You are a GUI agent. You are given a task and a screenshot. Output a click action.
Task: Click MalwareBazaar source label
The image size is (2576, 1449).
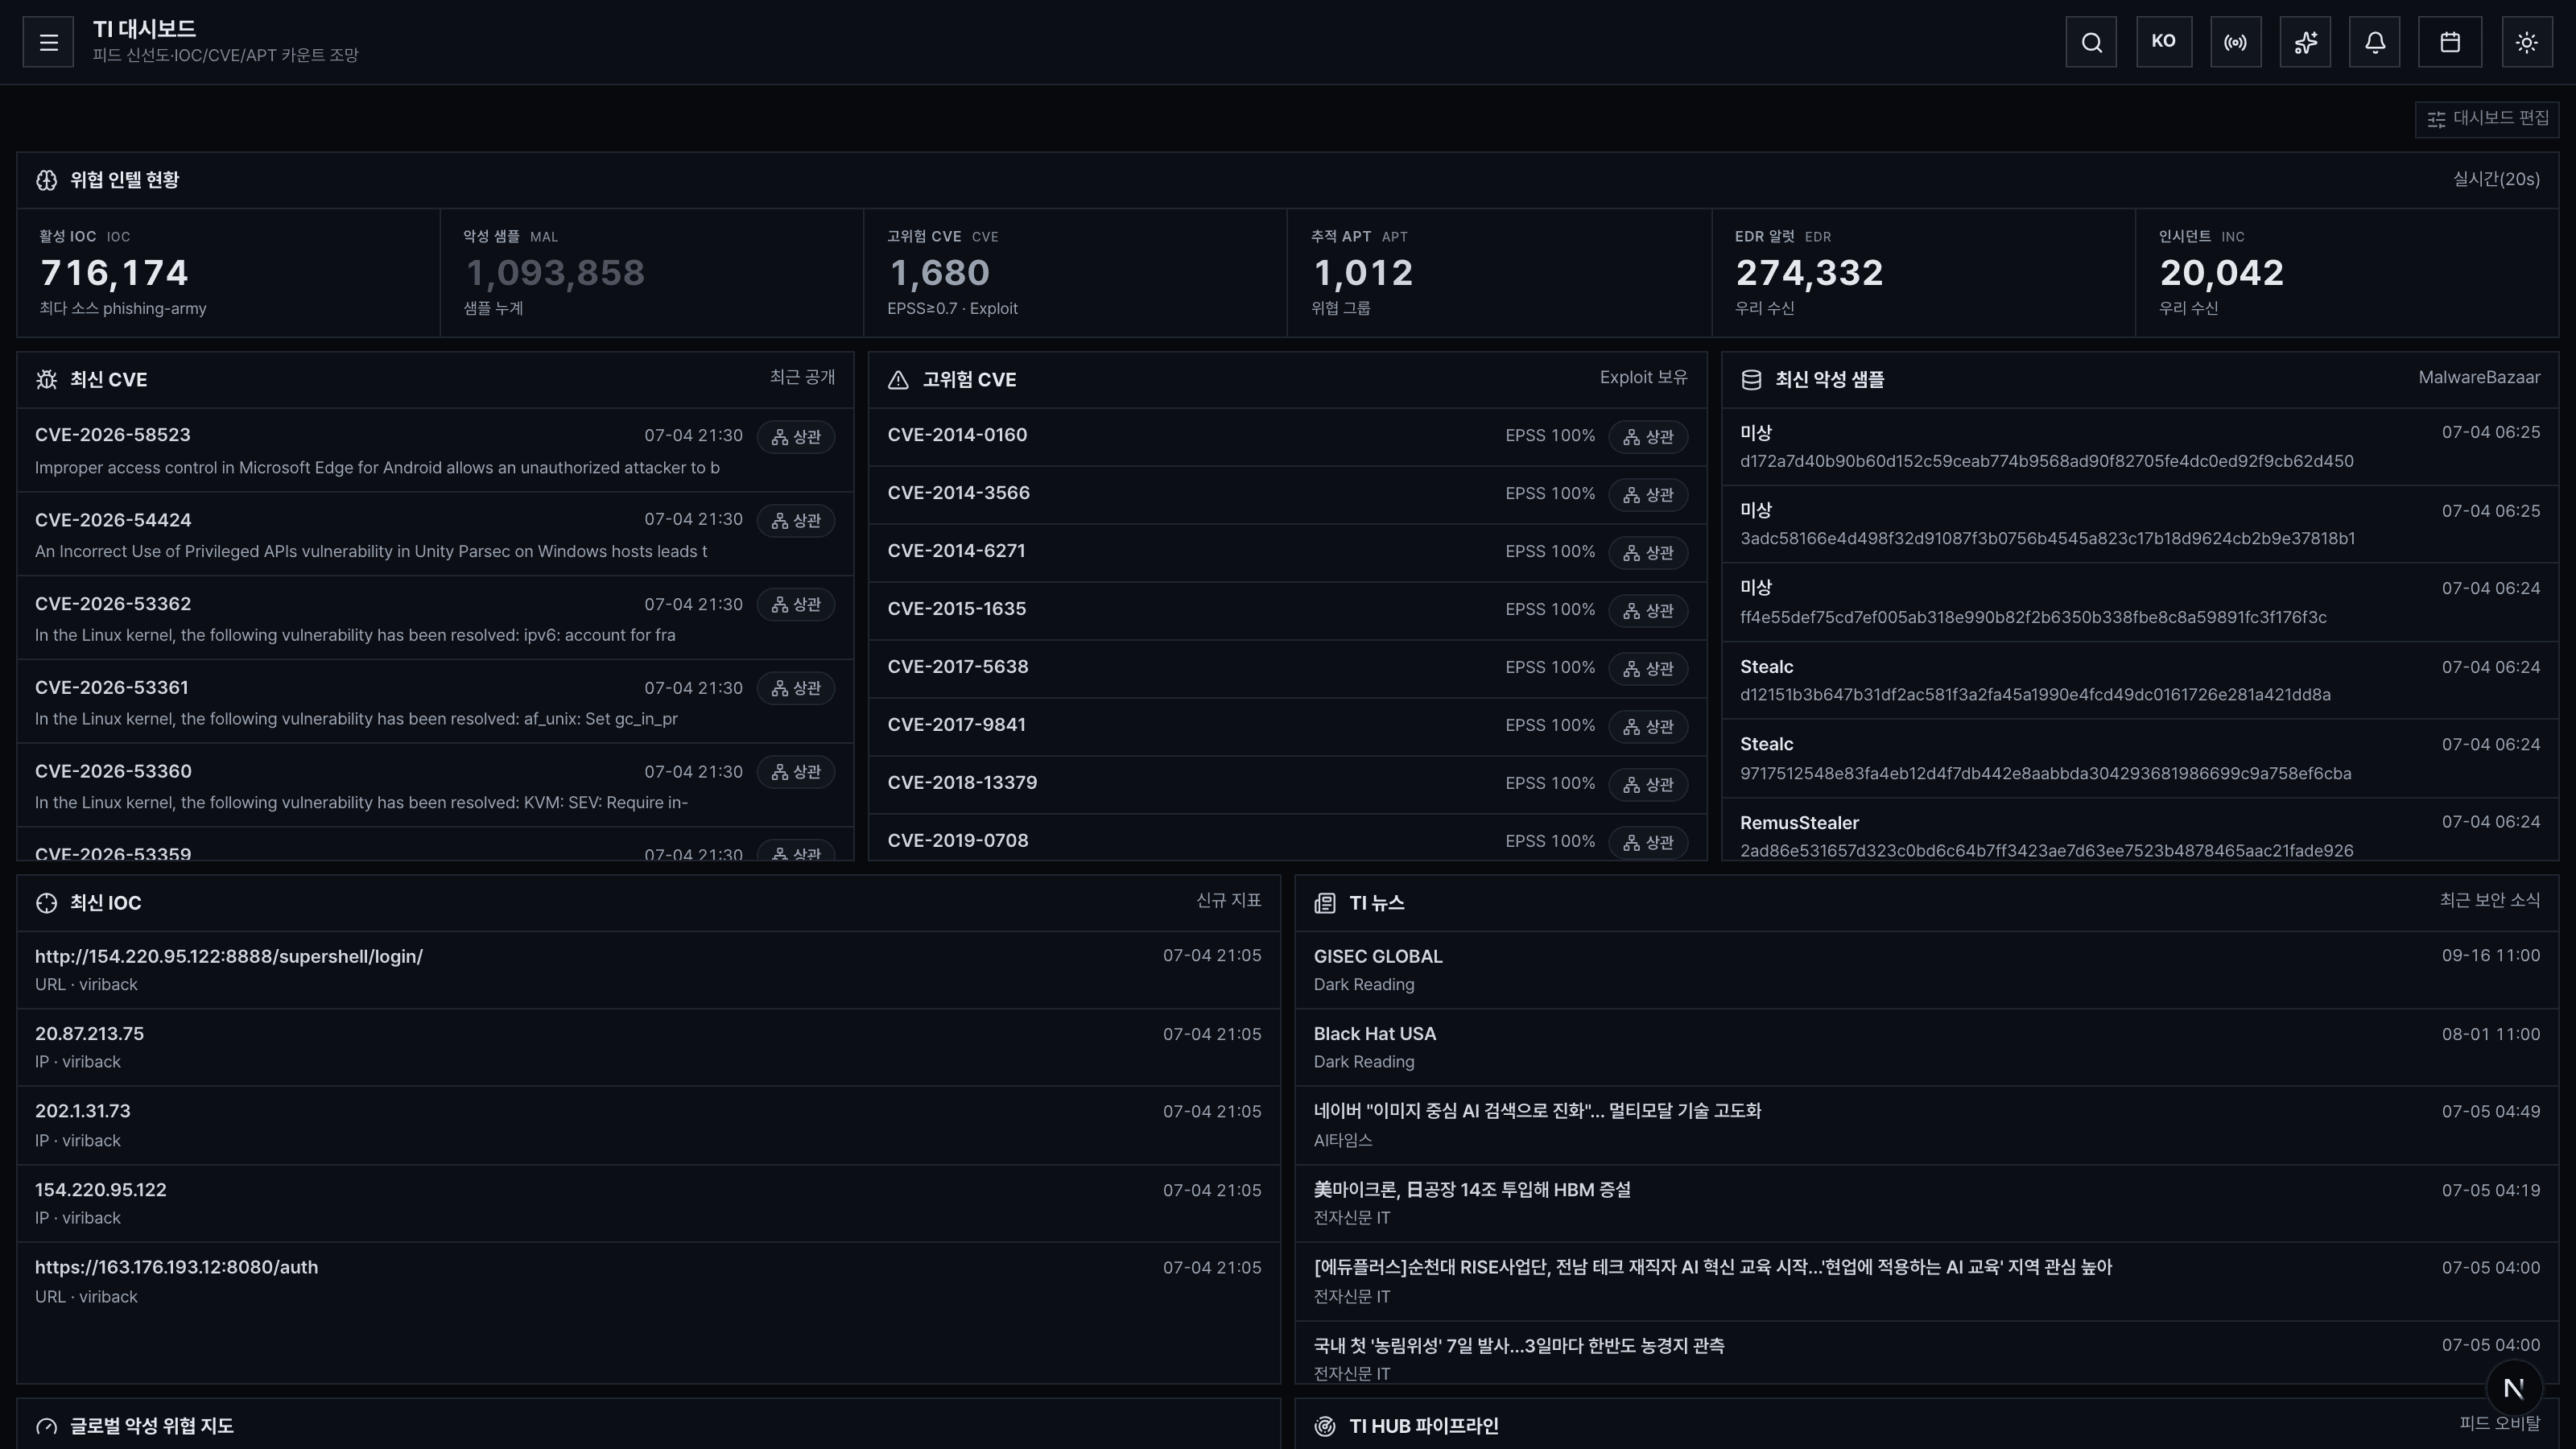click(2479, 378)
